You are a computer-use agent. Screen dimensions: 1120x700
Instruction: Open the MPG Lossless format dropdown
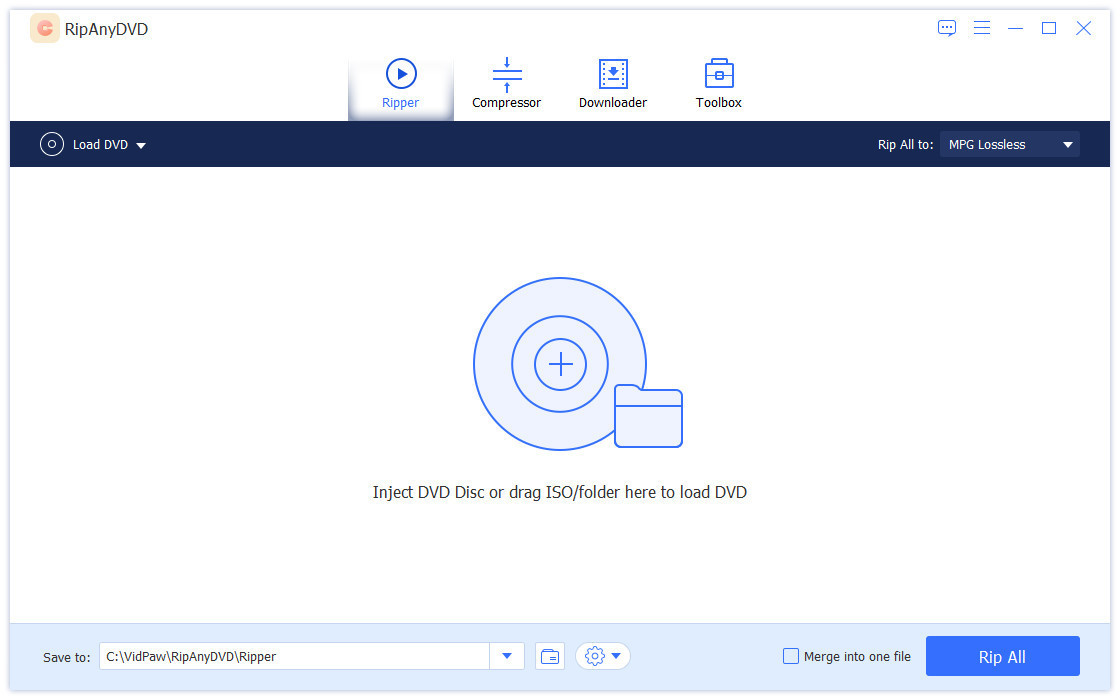pos(1009,144)
